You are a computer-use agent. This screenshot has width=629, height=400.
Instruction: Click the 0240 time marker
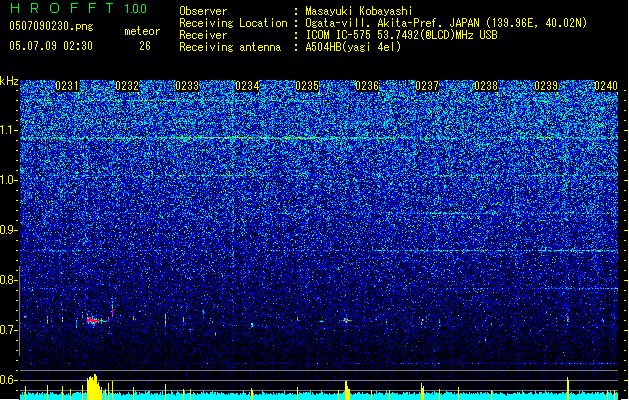click(x=606, y=86)
